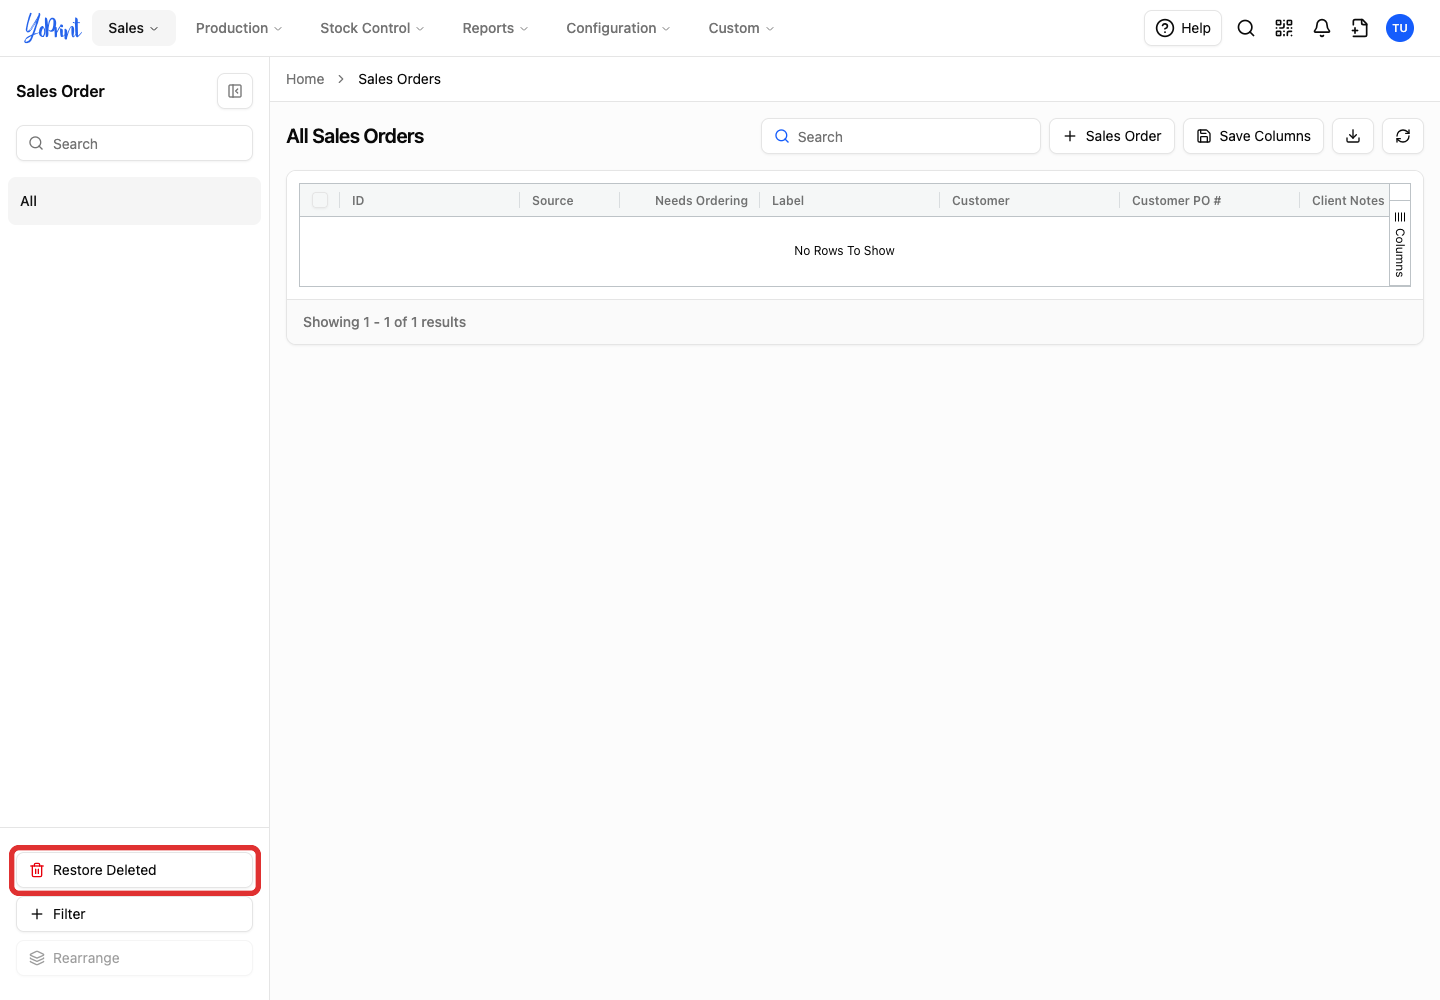Collapse the Sales Order sidebar panel
The height and width of the screenshot is (1000, 1440).
(x=235, y=91)
